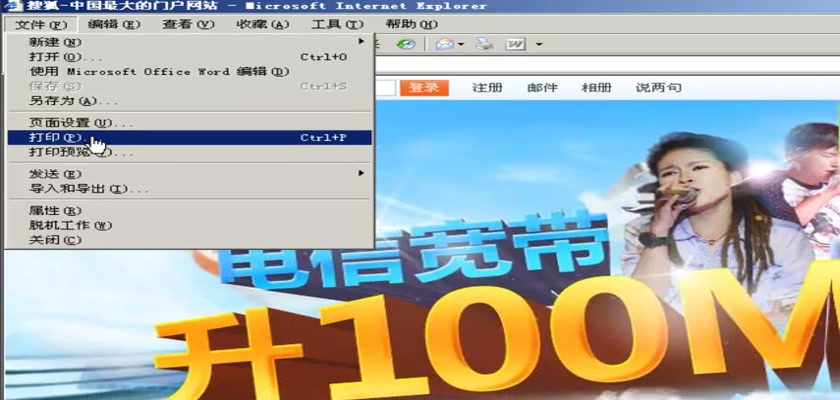Open the 查看 menu
This screenshot has width=840, height=400.
pyautogui.click(x=188, y=25)
